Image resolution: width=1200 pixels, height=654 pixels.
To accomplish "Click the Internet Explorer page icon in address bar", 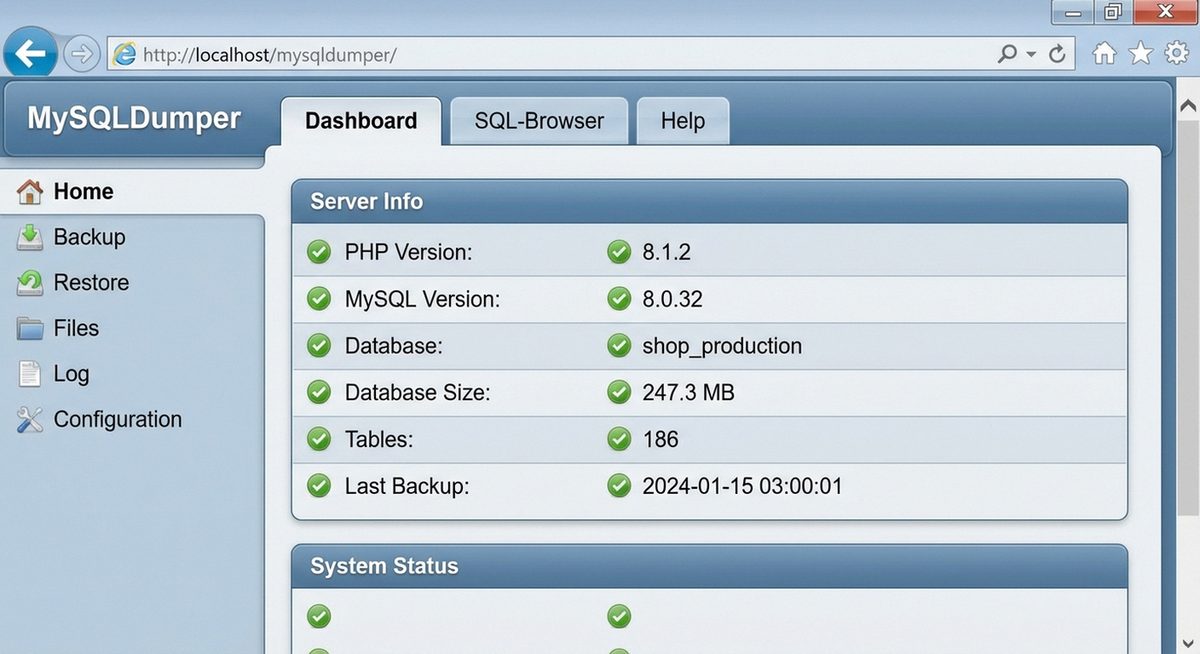I will coord(125,54).
